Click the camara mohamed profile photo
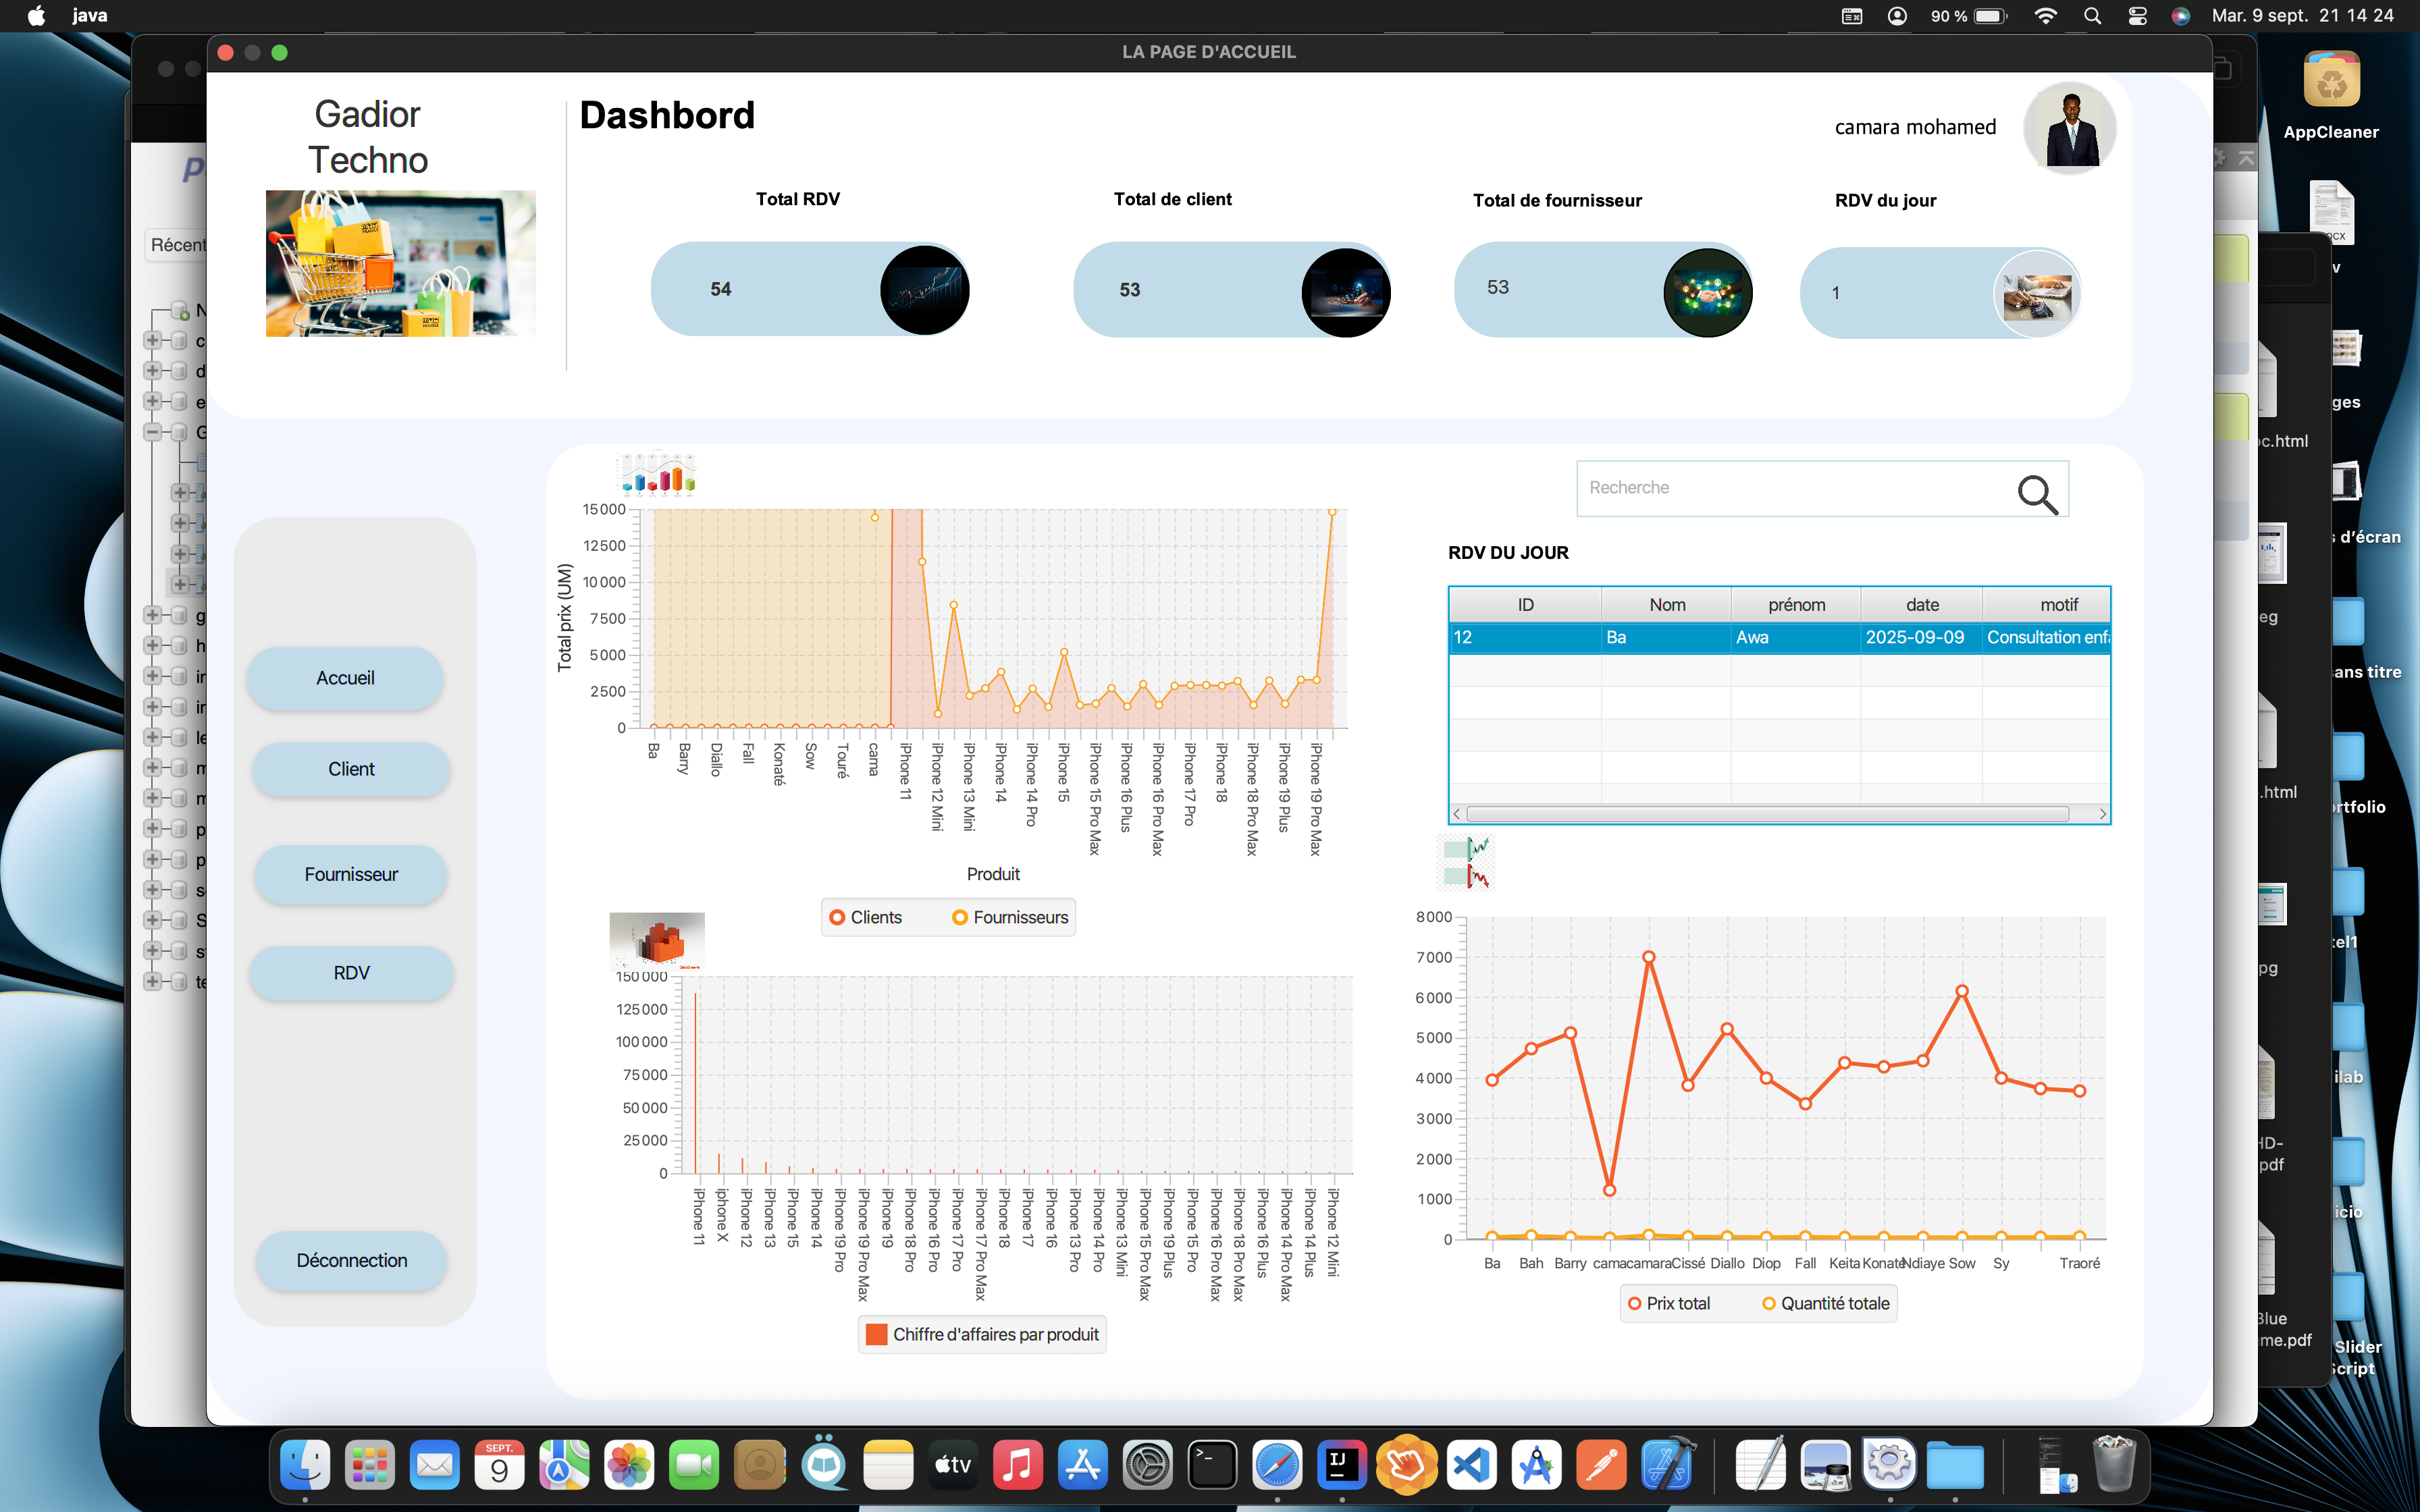 click(x=2069, y=129)
